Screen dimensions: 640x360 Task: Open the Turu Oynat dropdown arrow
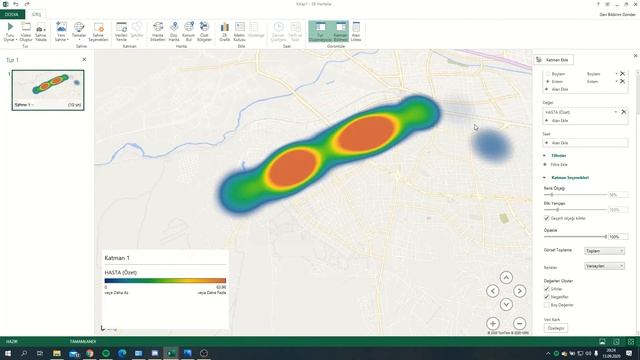[16, 40]
